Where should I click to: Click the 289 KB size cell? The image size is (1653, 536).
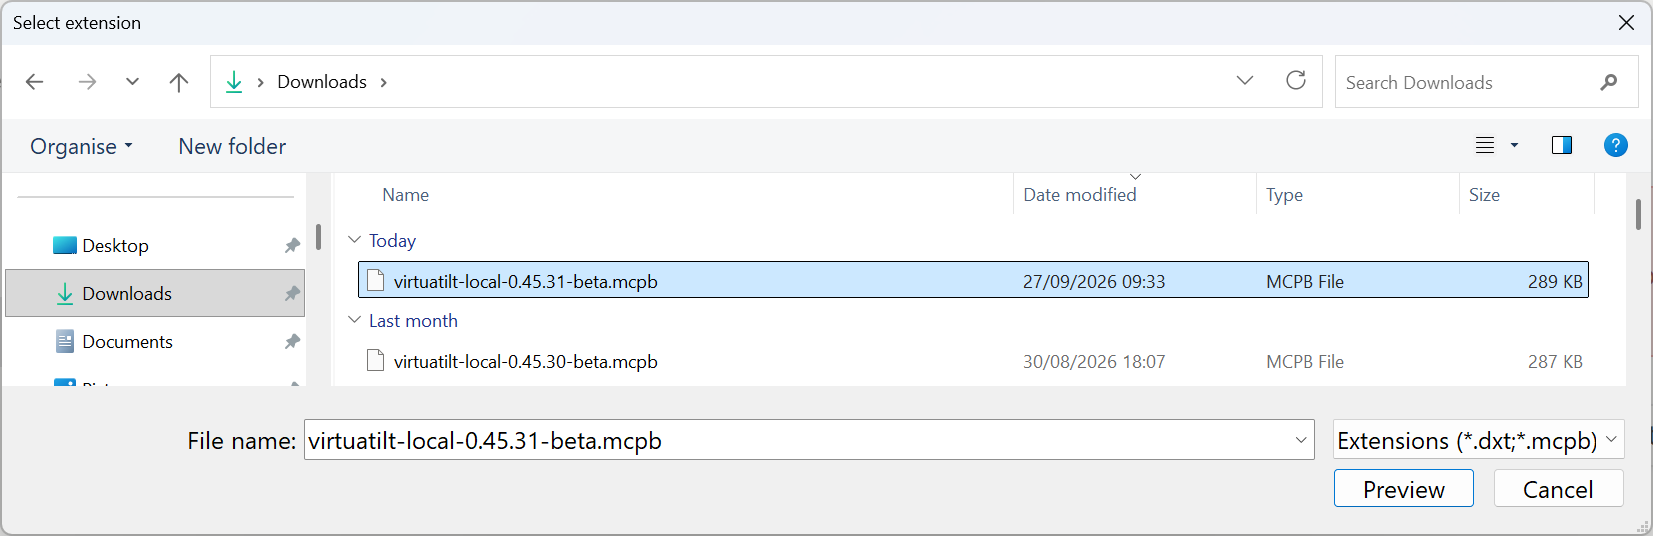pos(1555,282)
